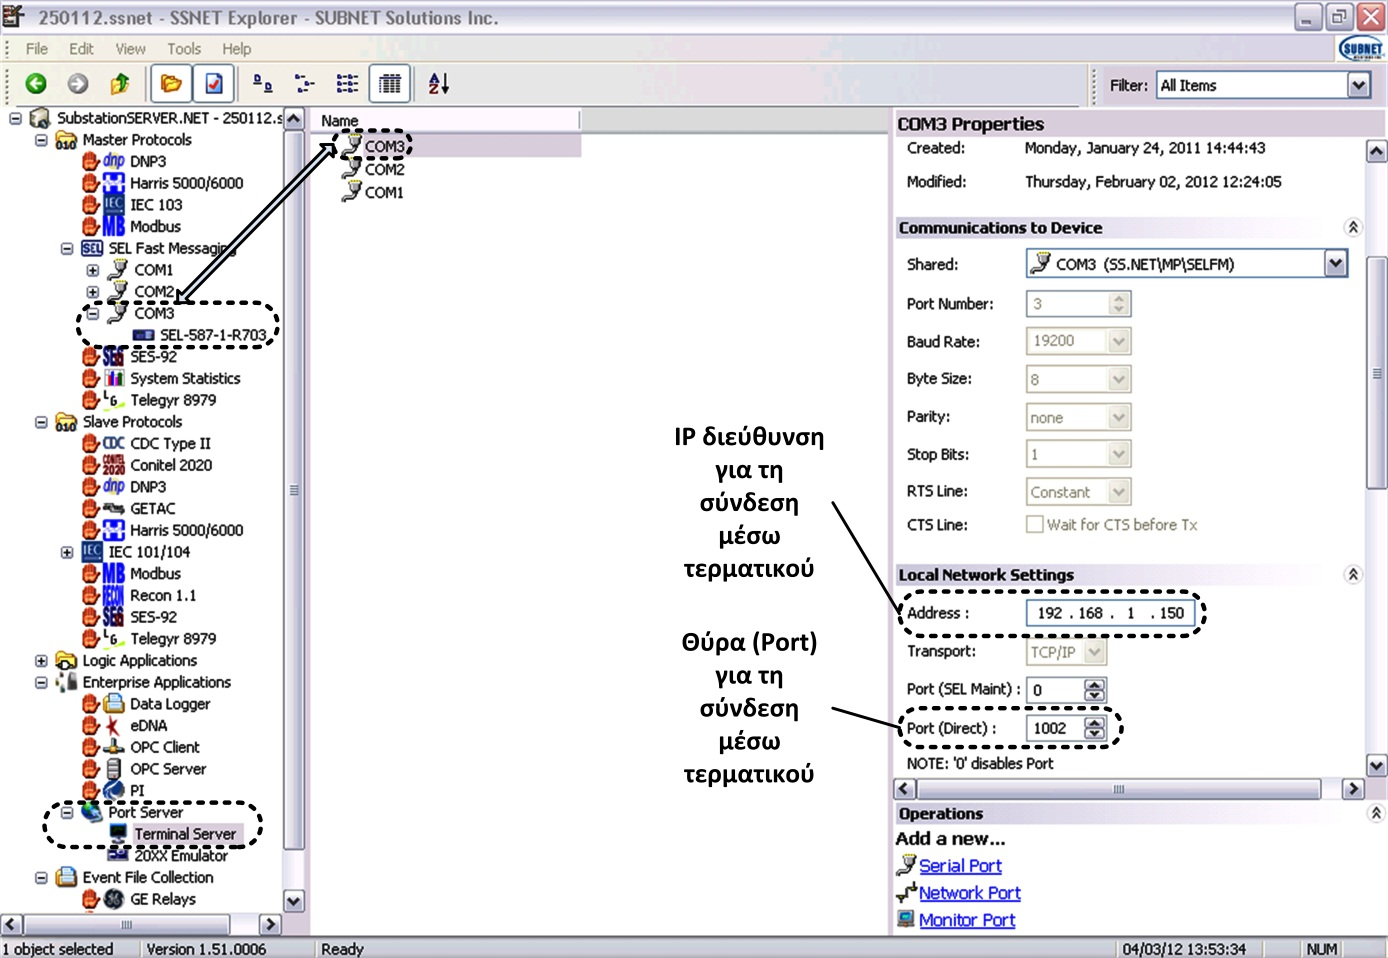Open the View menu
Viewport: 1388px width, 958px height.
[130, 48]
